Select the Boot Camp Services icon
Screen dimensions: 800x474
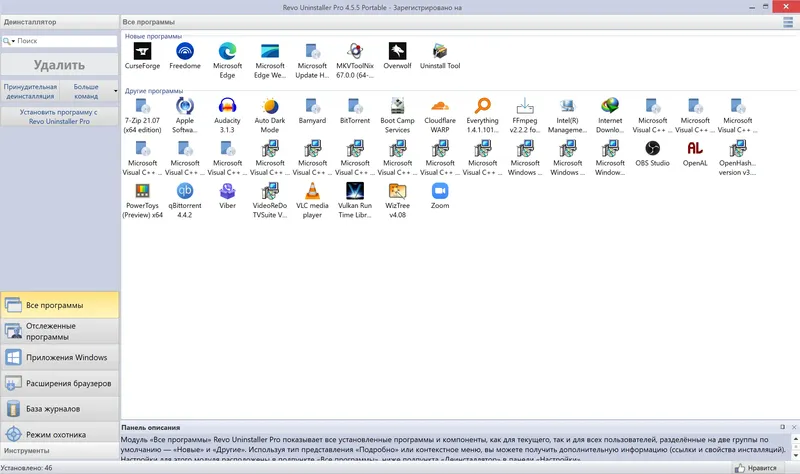[x=397, y=106]
